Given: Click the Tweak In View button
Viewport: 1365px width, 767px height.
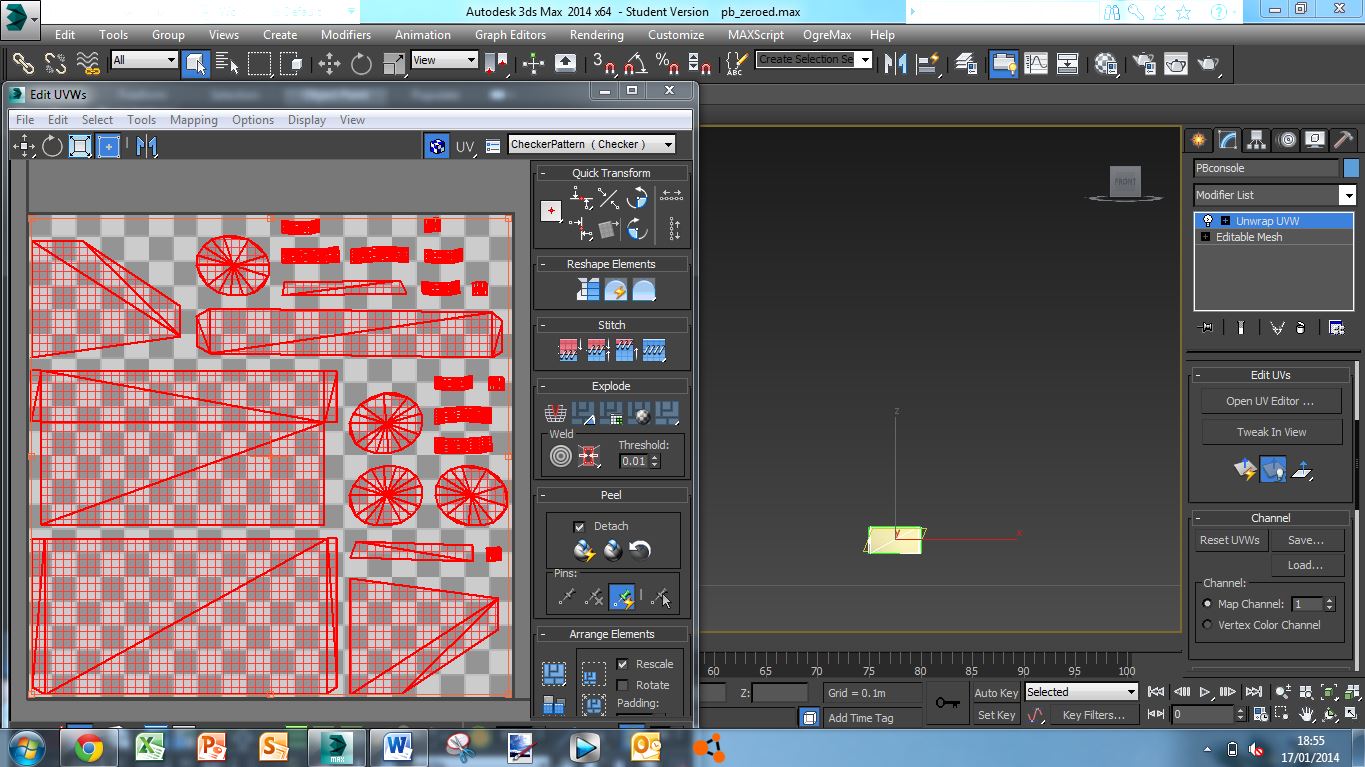Looking at the screenshot, I should (1271, 432).
